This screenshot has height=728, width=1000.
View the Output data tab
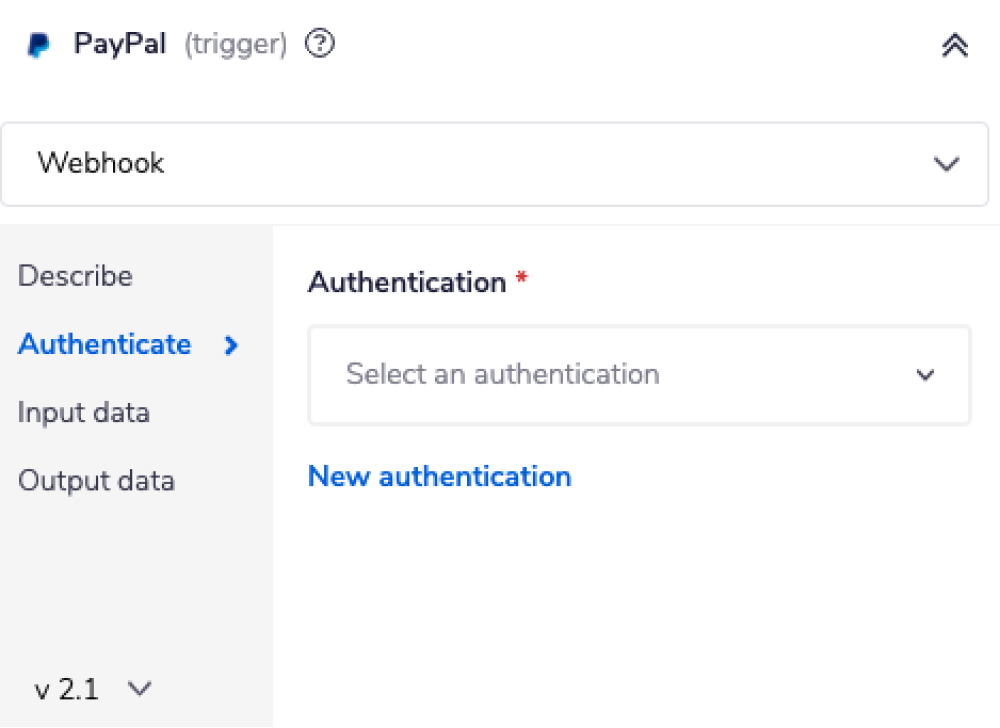click(96, 481)
